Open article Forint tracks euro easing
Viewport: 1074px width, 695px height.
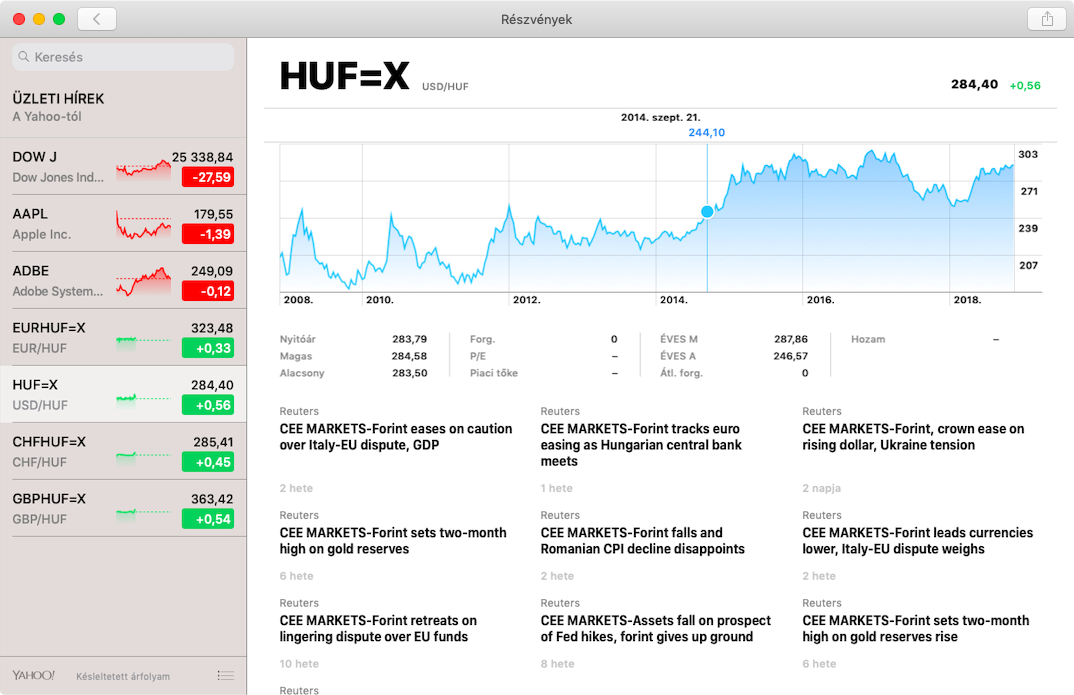pos(641,445)
